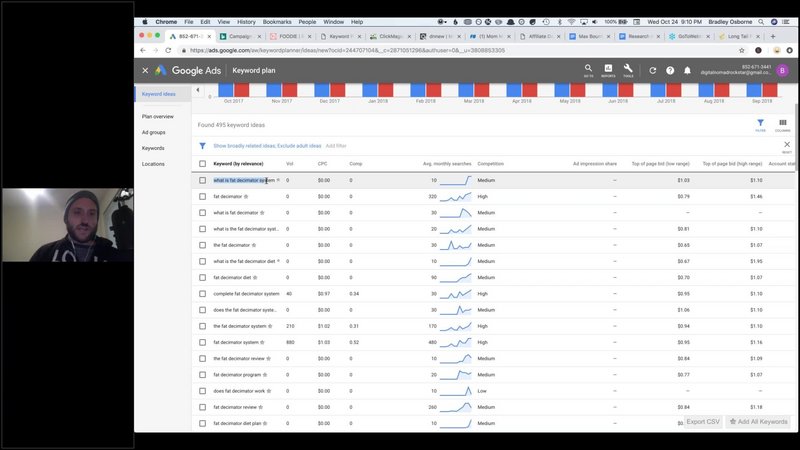Image resolution: width=800 pixels, height=450 pixels.
Task: Sort by Top of page bid (high range)
Action: [732, 164]
